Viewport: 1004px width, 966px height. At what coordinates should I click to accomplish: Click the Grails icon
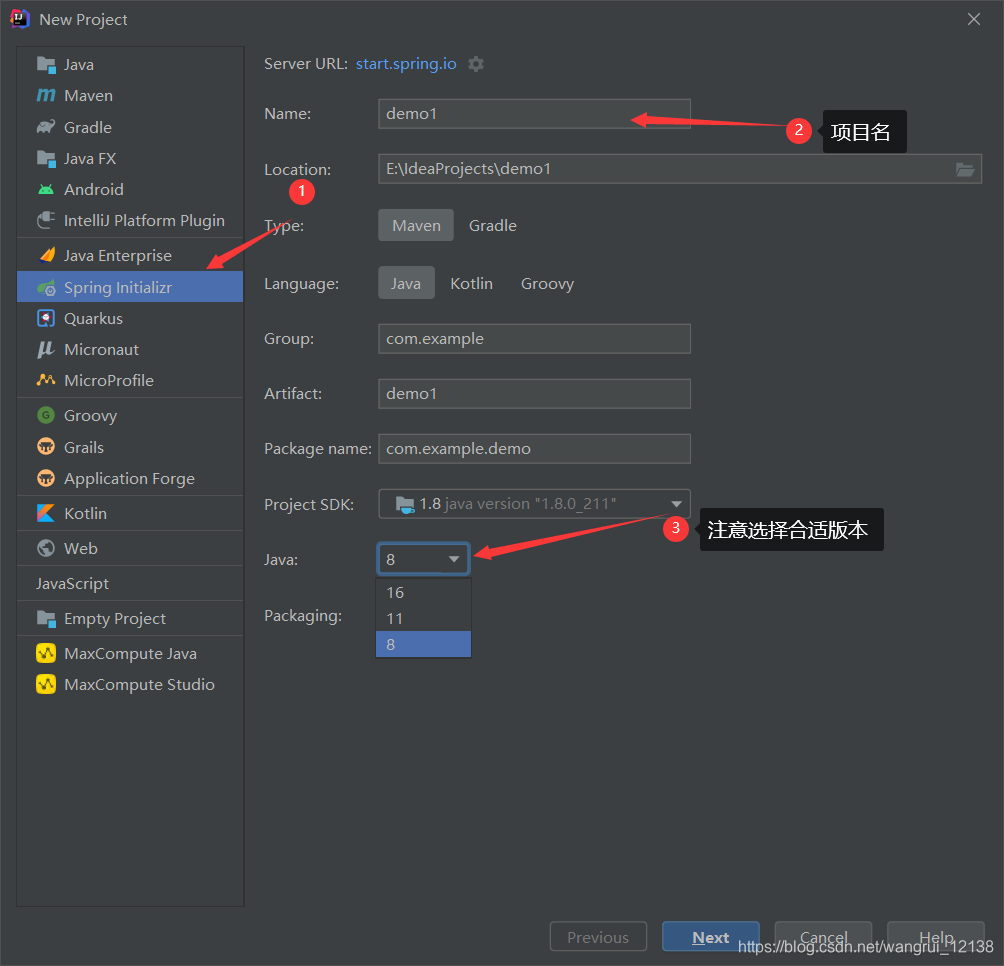[46, 447]
